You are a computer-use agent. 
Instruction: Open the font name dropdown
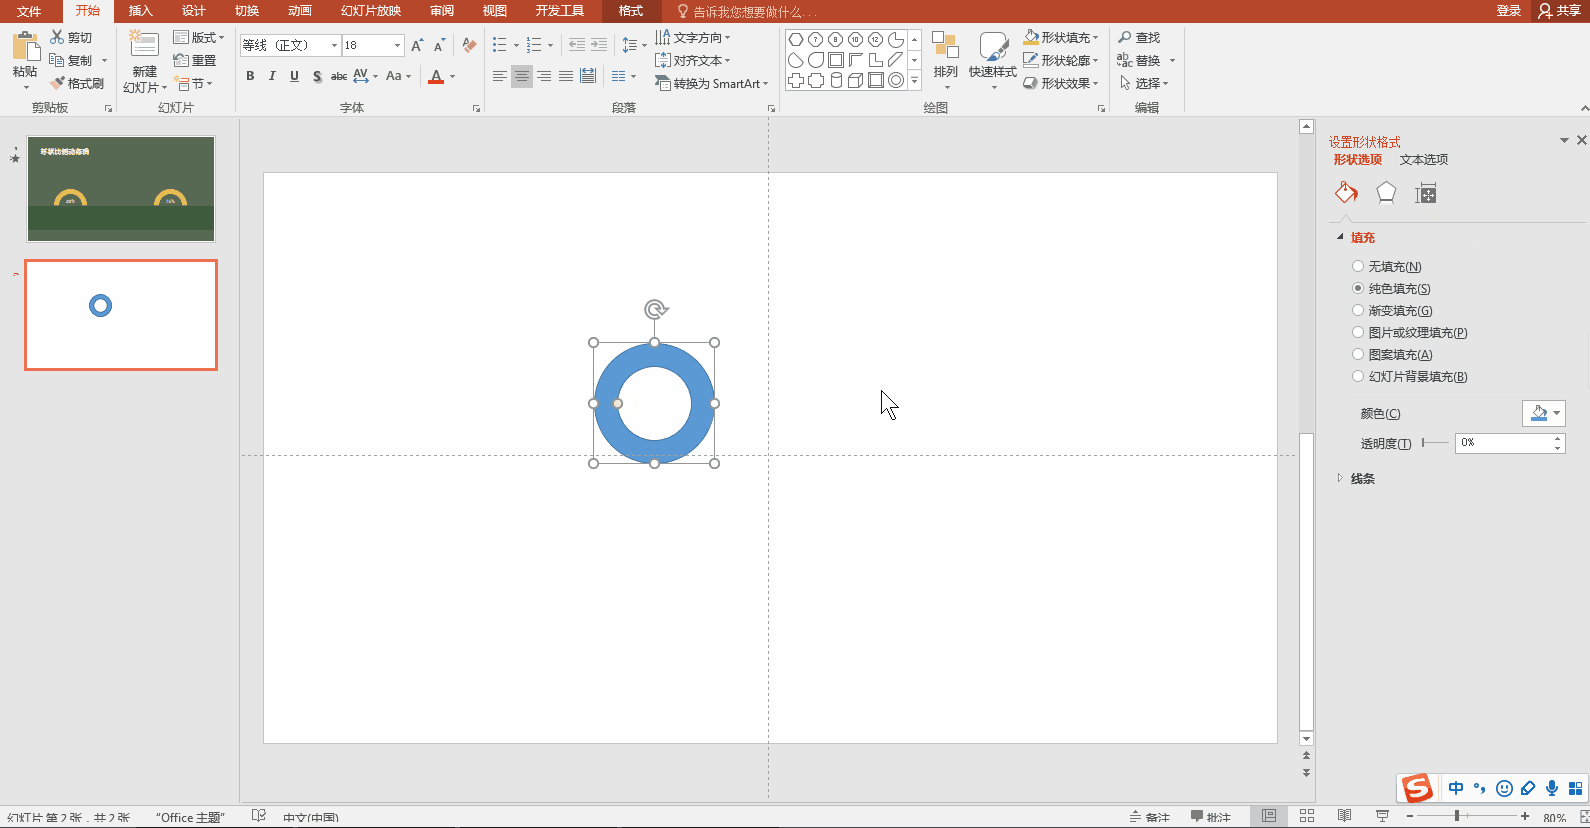point(334,45)
